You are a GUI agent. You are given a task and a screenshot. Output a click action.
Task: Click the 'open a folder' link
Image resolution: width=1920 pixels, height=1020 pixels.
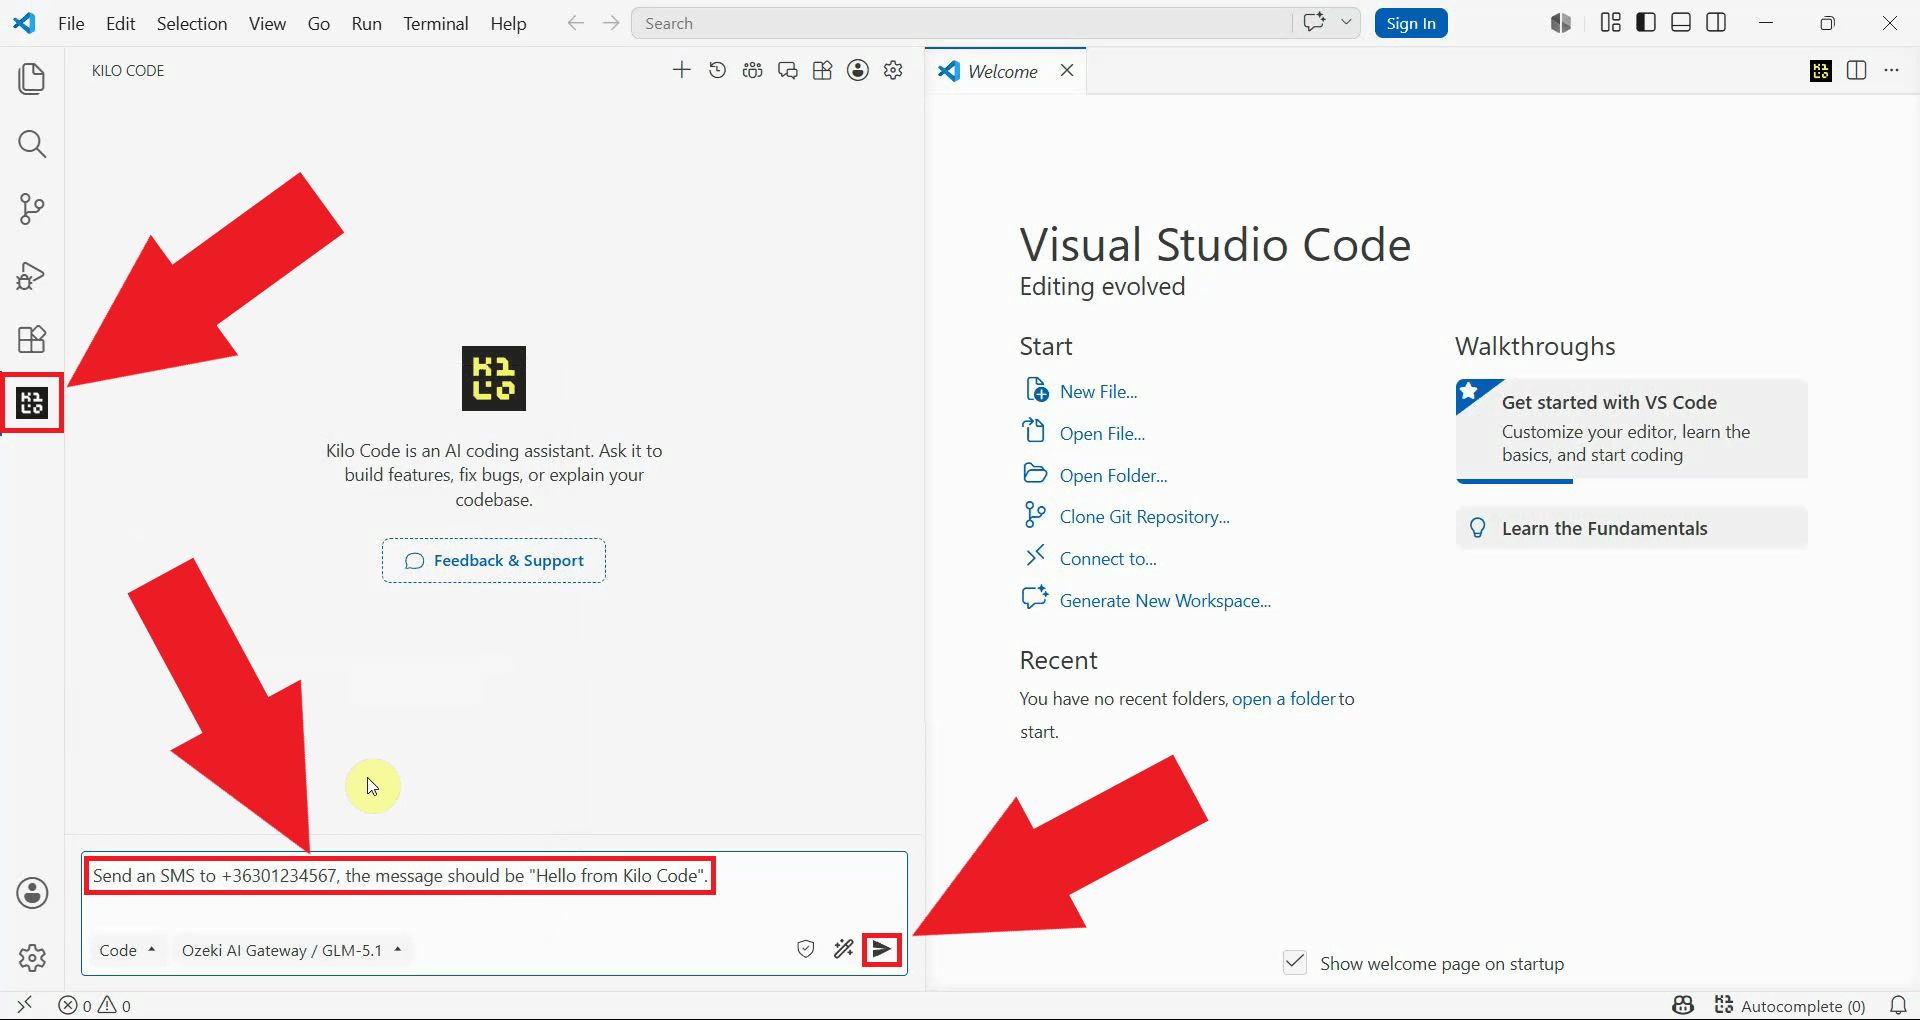pos(1284,699)
